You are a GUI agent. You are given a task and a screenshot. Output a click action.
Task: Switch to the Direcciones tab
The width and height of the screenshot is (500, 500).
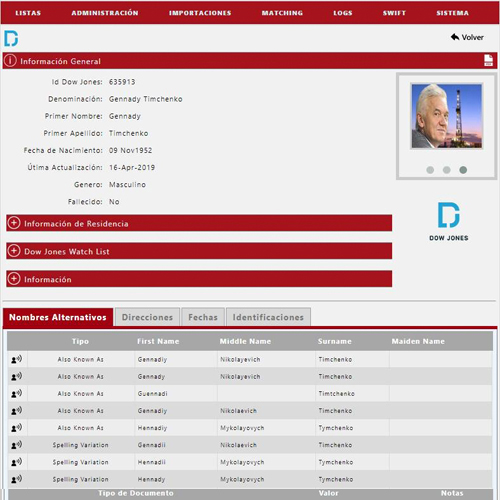coord(147,317)
